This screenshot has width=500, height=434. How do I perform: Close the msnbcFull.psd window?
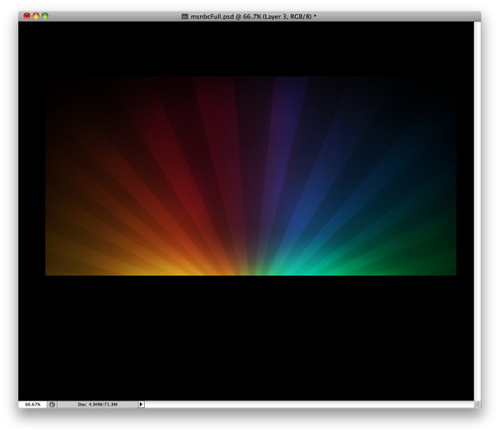pos(27,16)
